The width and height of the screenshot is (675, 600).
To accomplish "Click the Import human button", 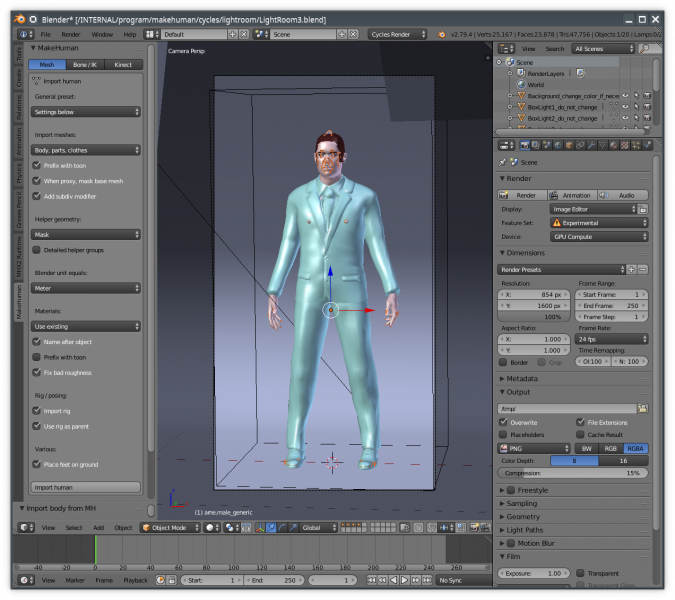I will (x=85, y=487).
